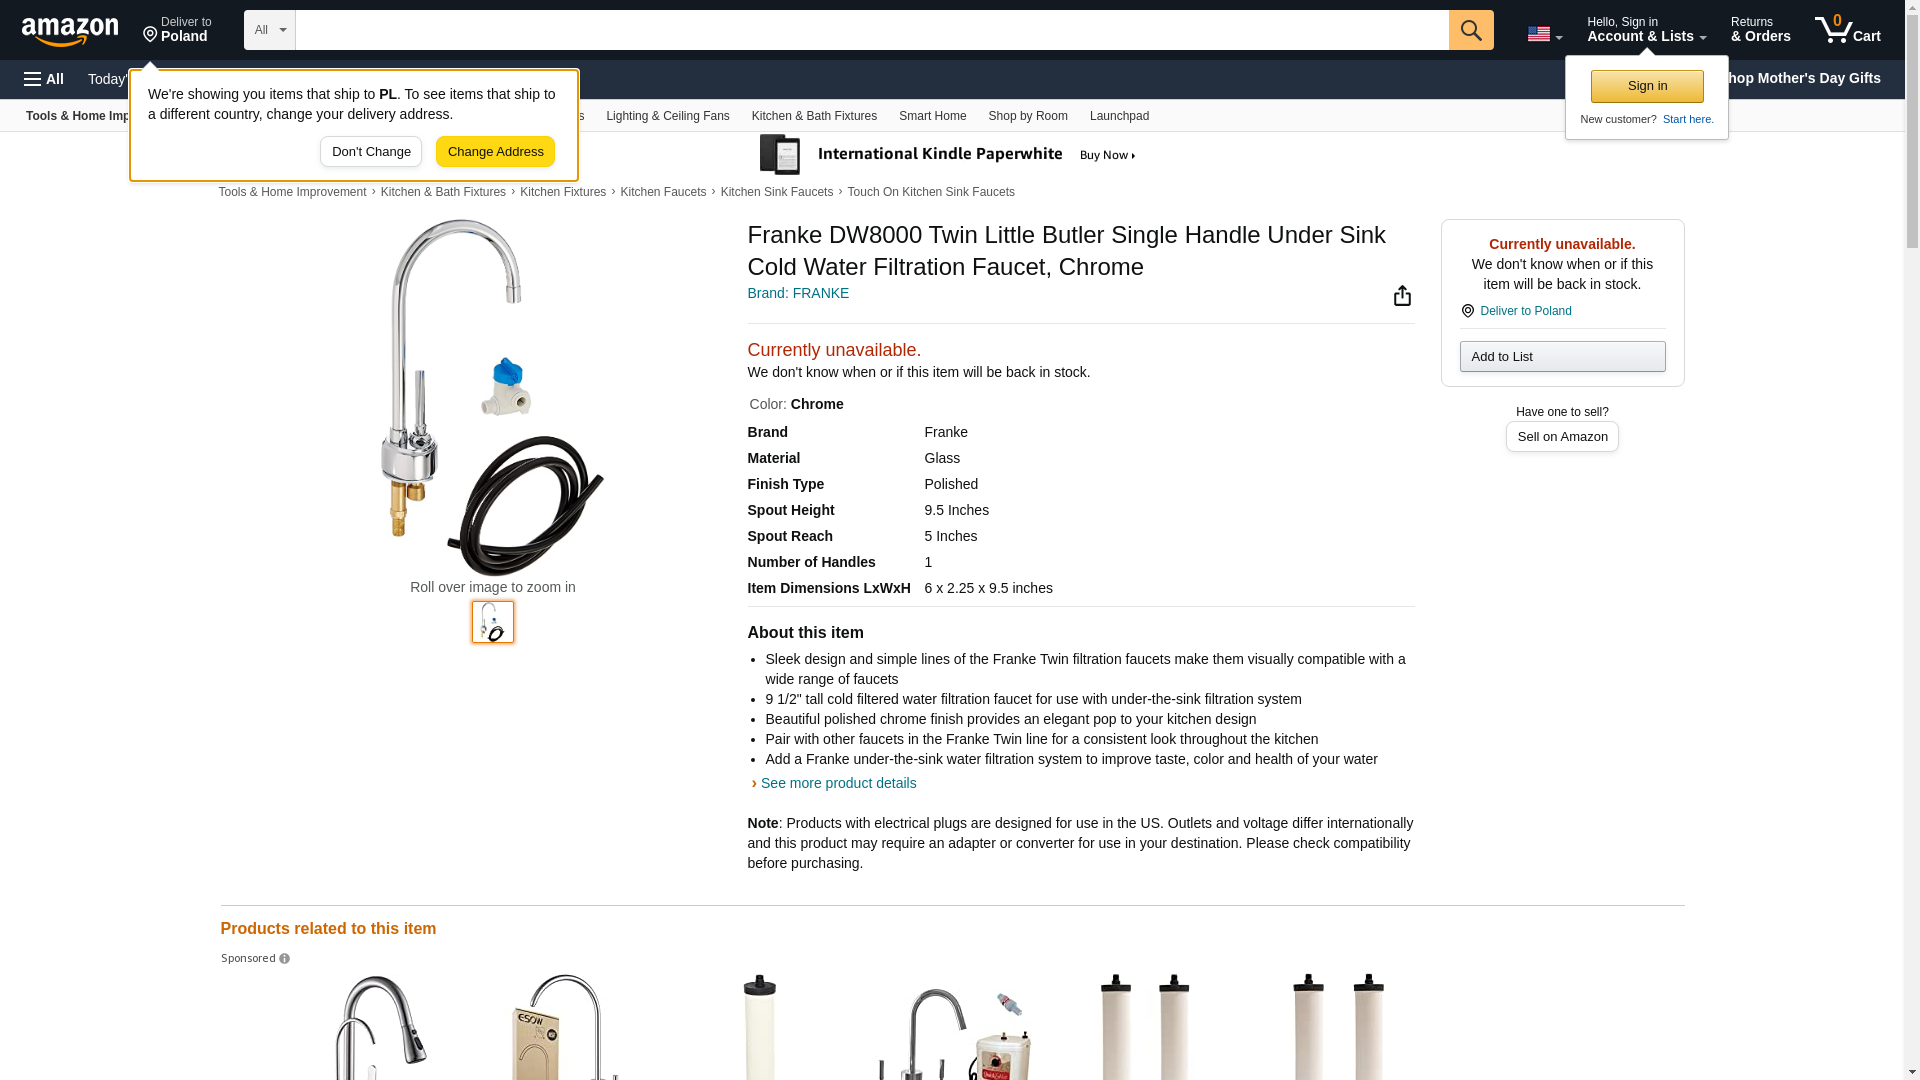Select the faucet product thumbnail

click(x=493, y=622)
